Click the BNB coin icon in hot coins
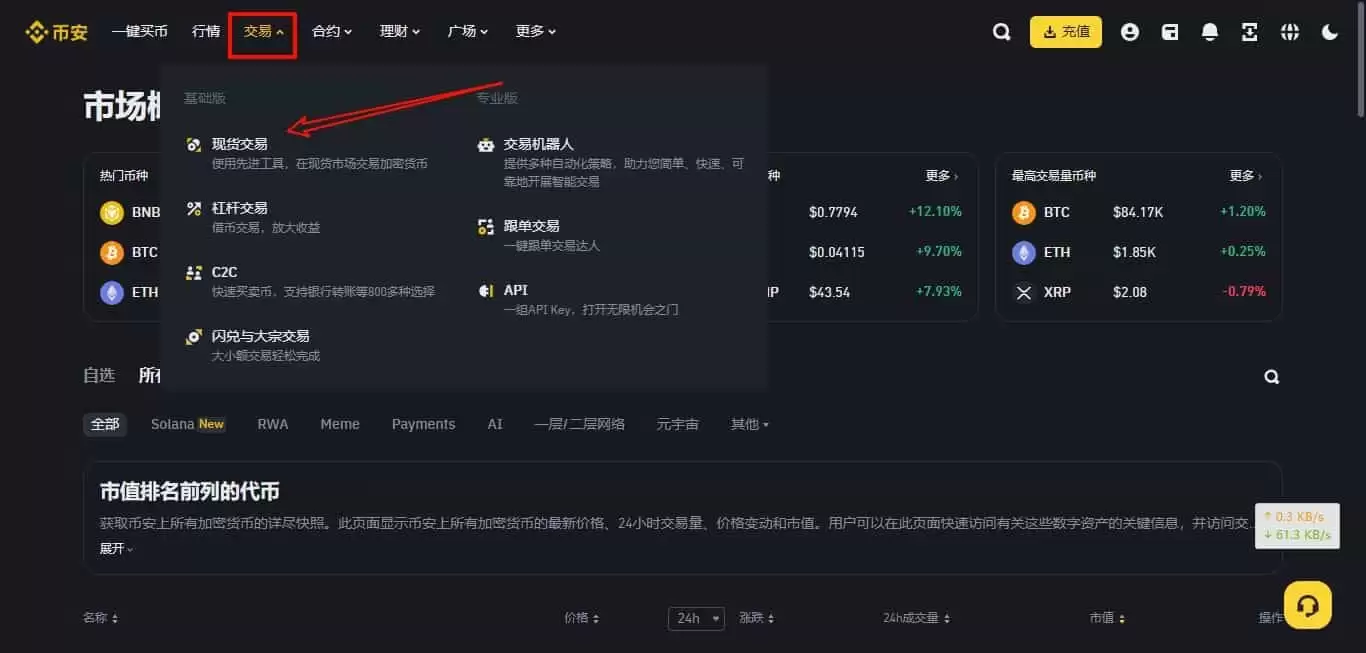Image resolution: width=1366 pixels, height=653 pixels. pyautogui.click(x=112, y=212)
